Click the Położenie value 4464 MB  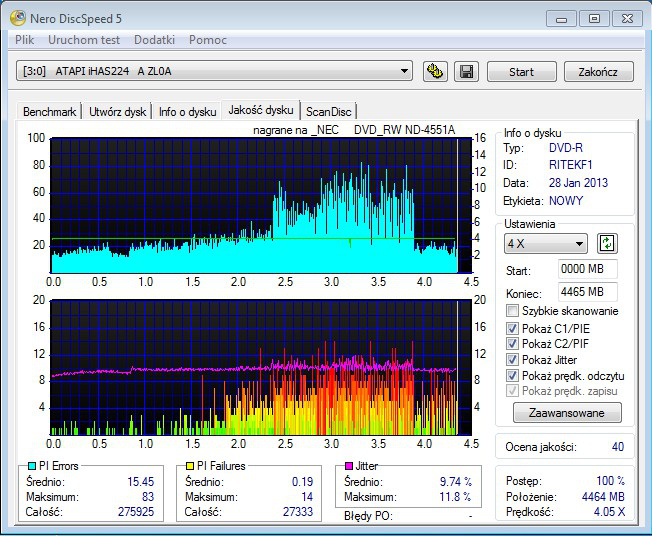(x=603, y=496)
